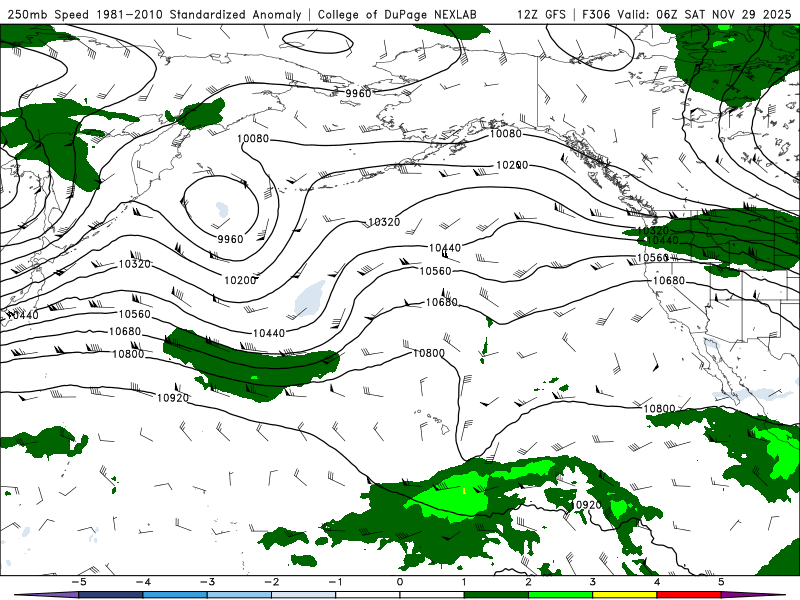Click the '5' value on the color scale
This screenshot has height=600, width=800.
721,582
